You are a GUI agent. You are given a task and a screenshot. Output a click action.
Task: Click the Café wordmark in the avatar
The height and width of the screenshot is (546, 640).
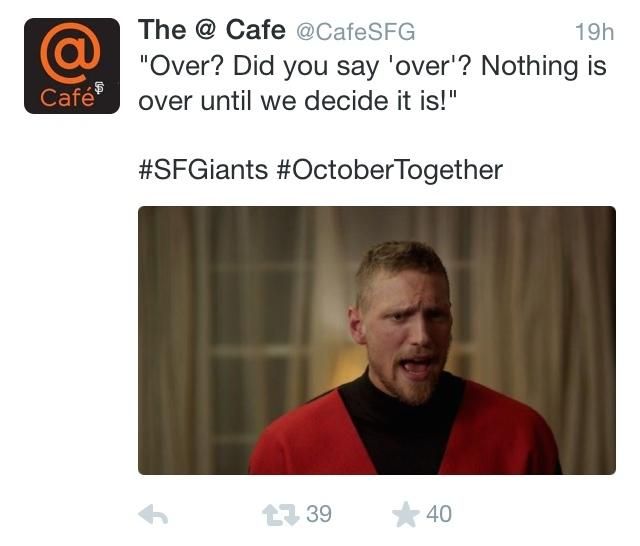[67, 97]
